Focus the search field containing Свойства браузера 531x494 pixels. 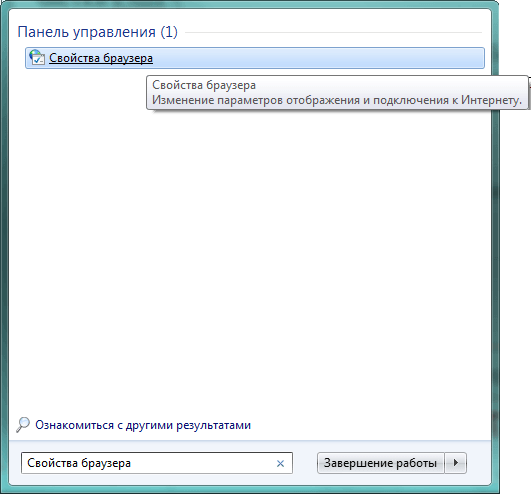157,463
